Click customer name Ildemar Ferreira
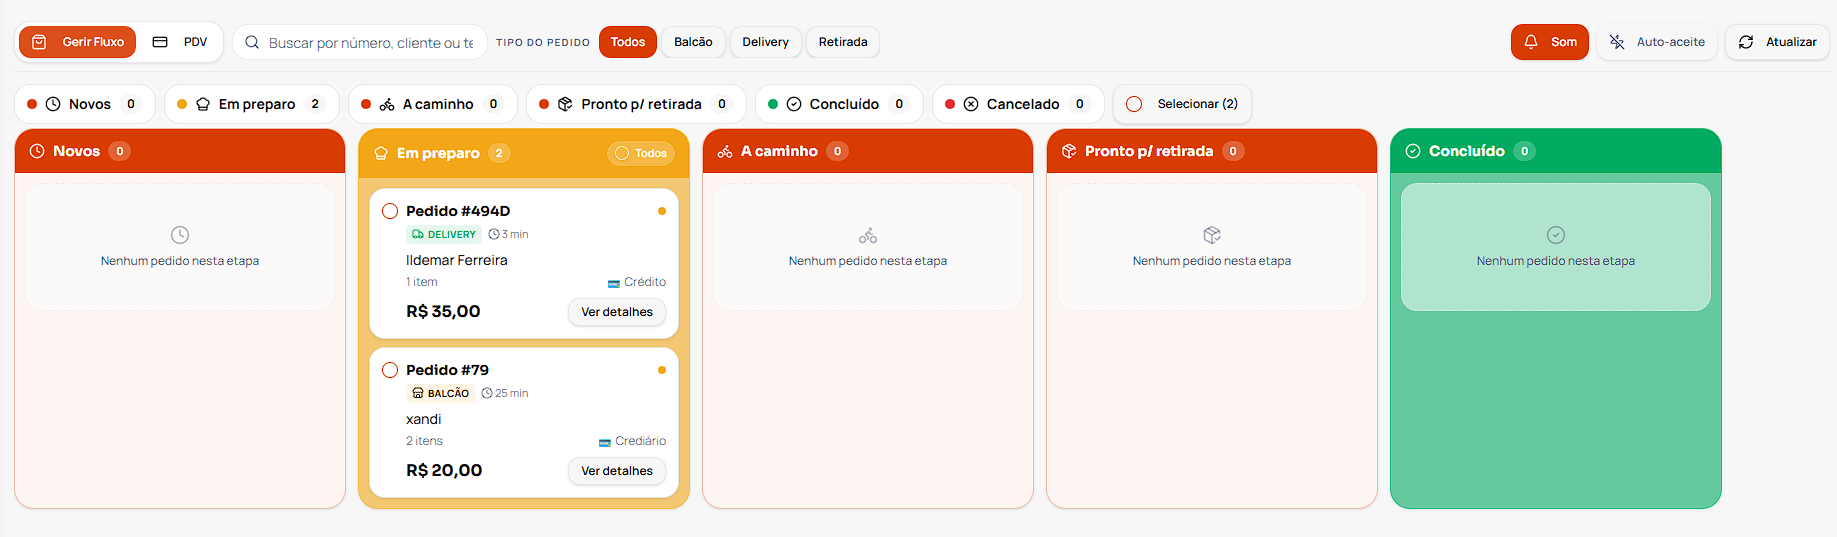1837x537 pixels. (x=457, y=260)
